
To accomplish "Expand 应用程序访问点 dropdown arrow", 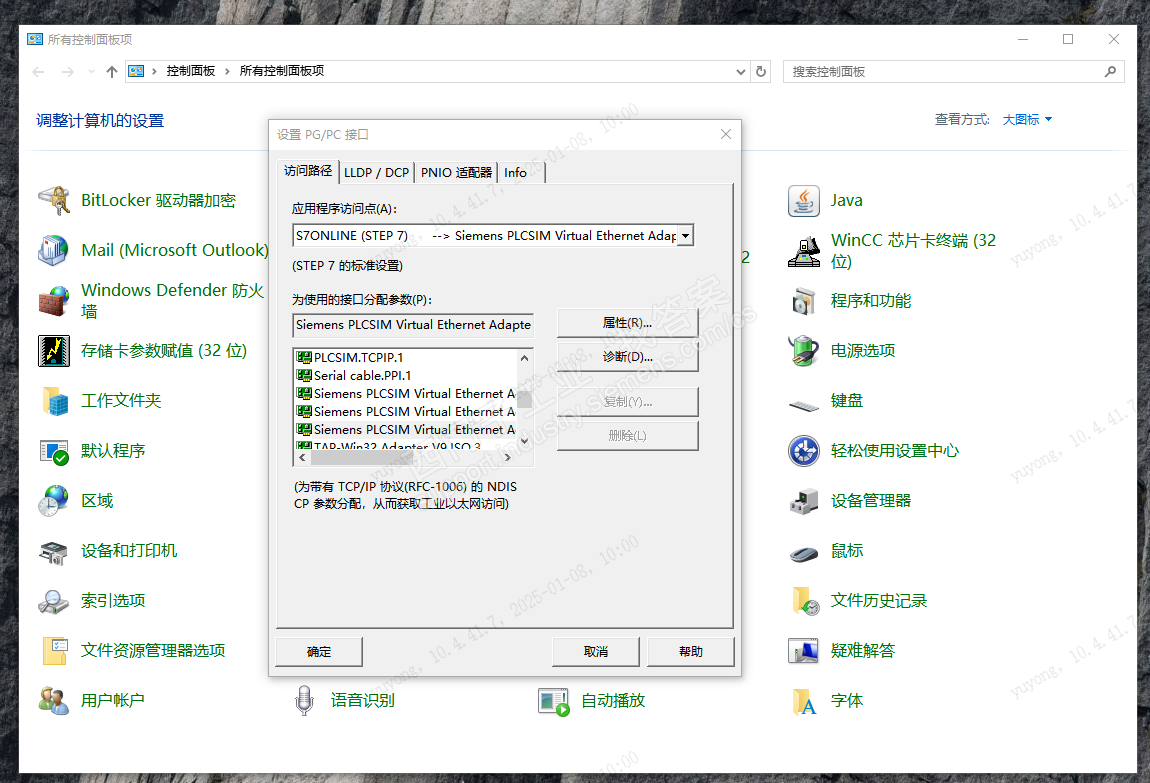I will (x=685, y=235).
